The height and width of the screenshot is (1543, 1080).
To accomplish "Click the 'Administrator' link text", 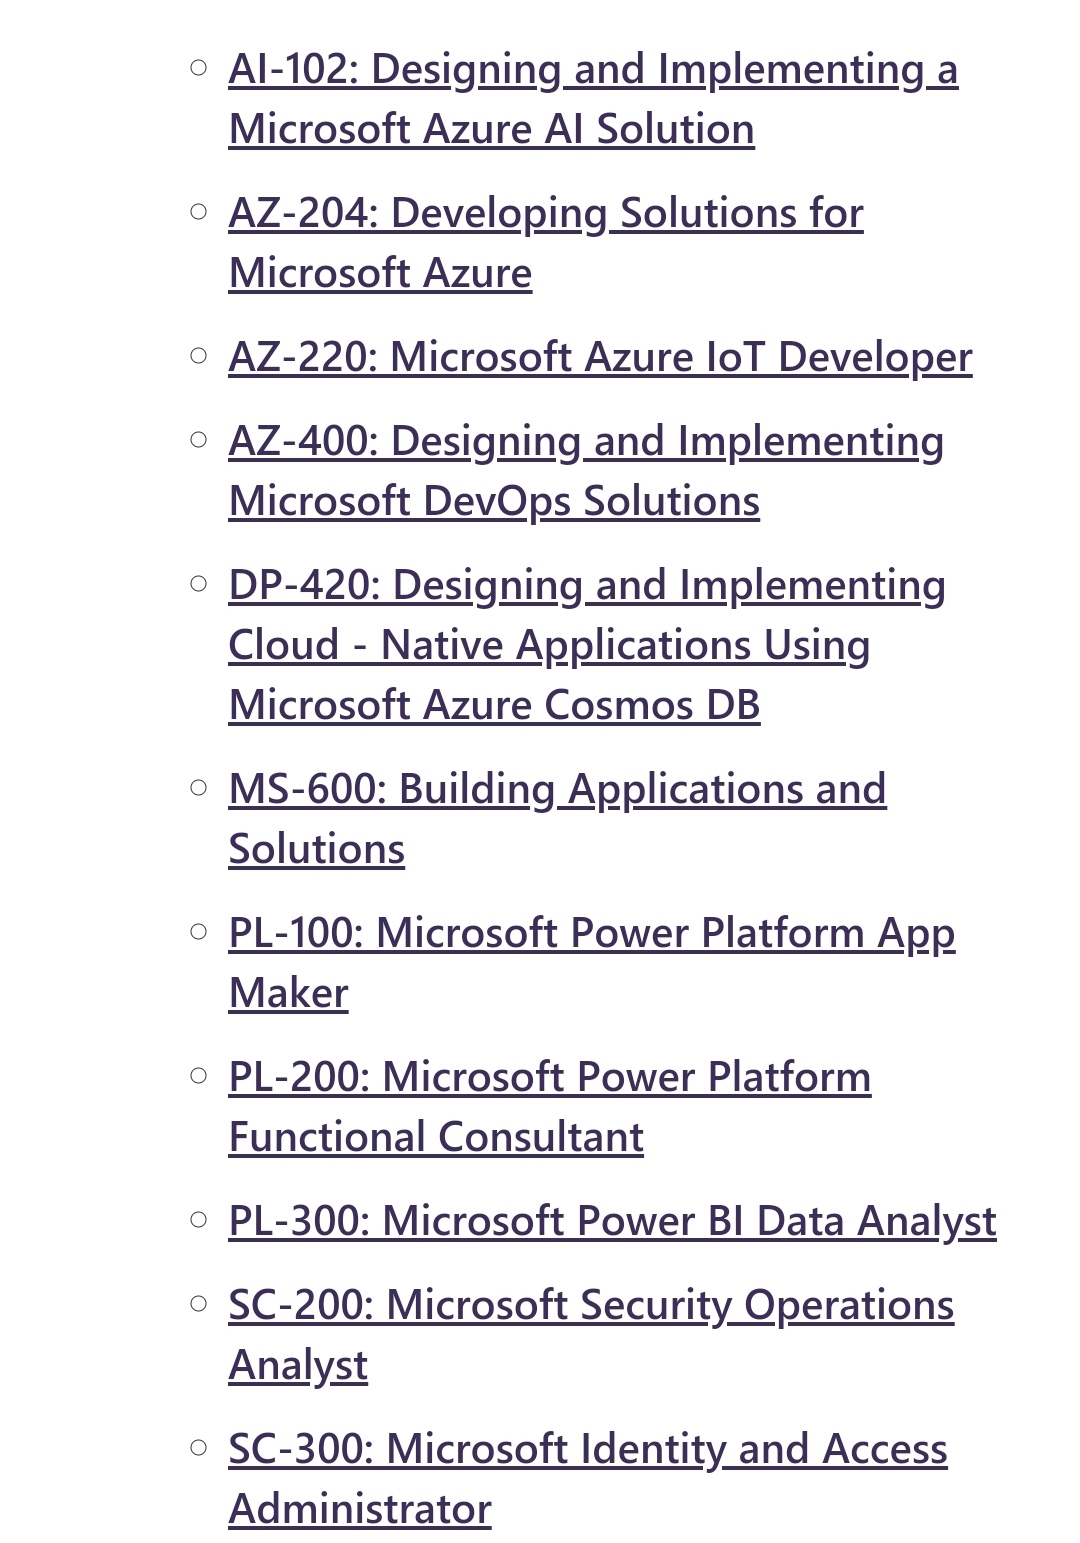I will point(360,1510).
